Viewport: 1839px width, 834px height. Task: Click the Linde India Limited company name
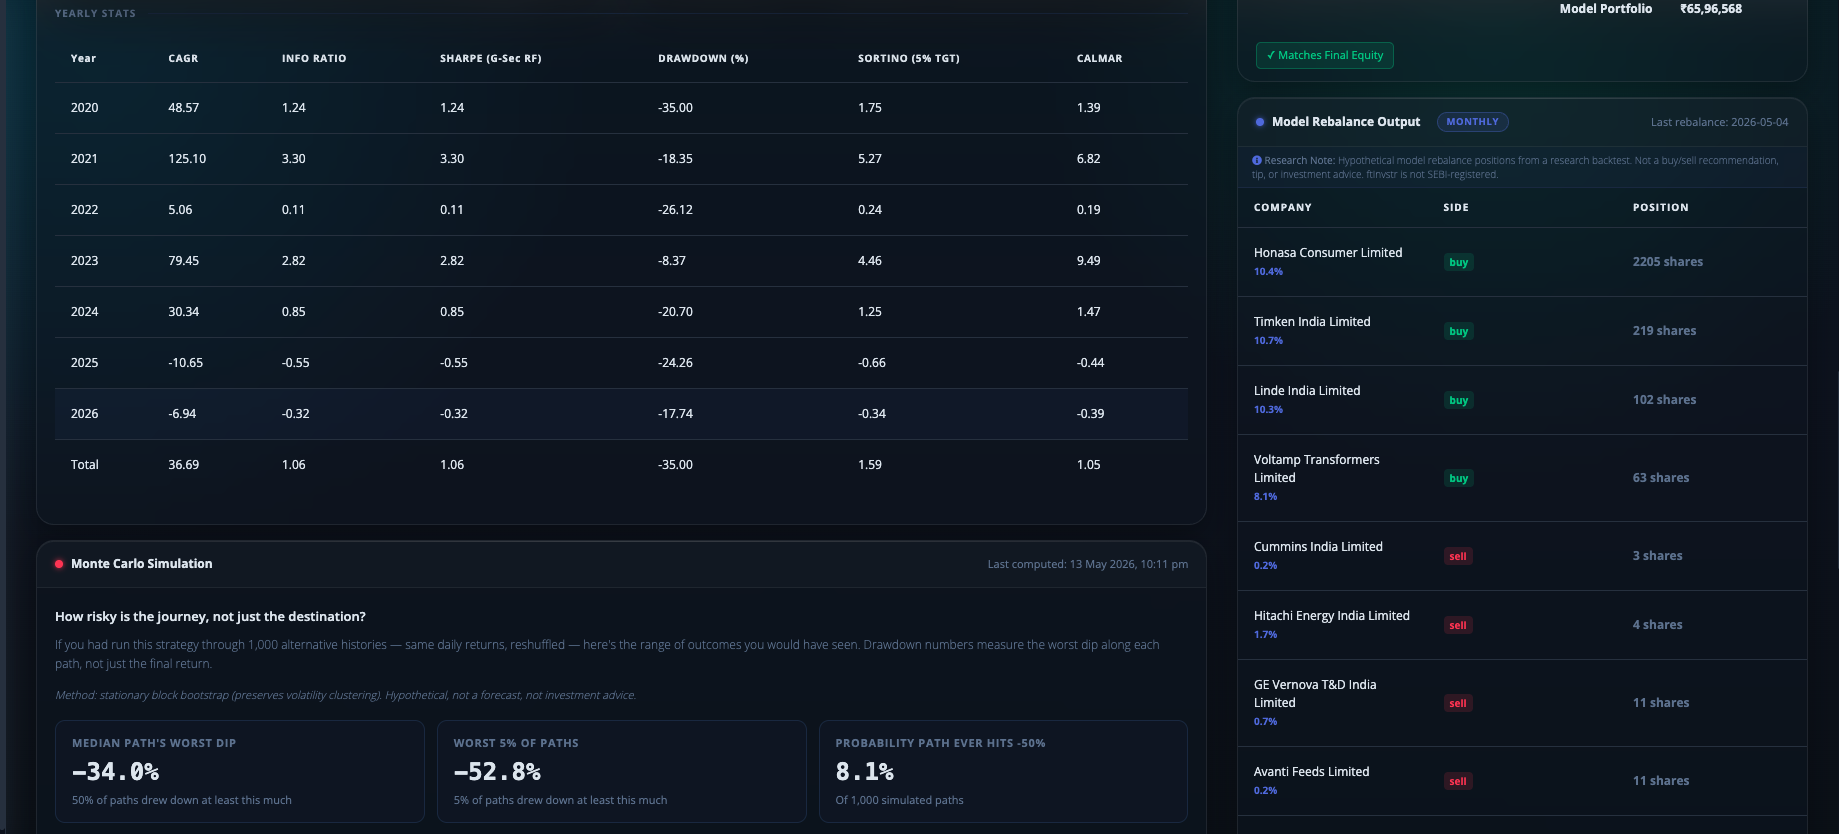click(1307, 391)
